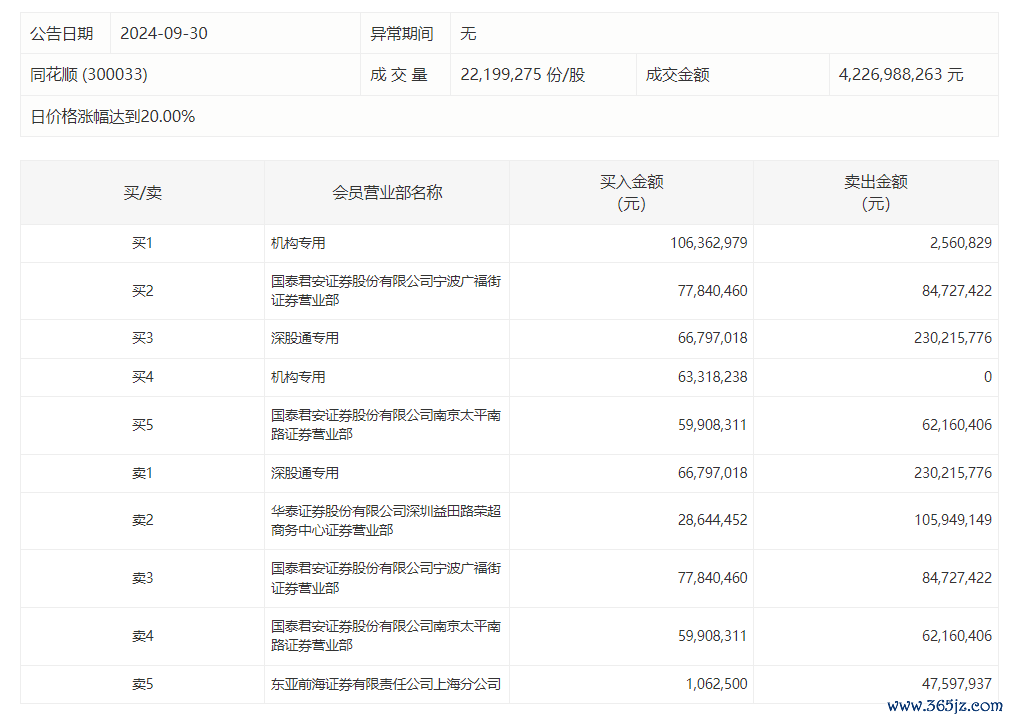Viewport: 1010px width, 721px height.
Task: Click the 会员营业部名称 column header
Action: pyautogui.click(x=387, y=193)
